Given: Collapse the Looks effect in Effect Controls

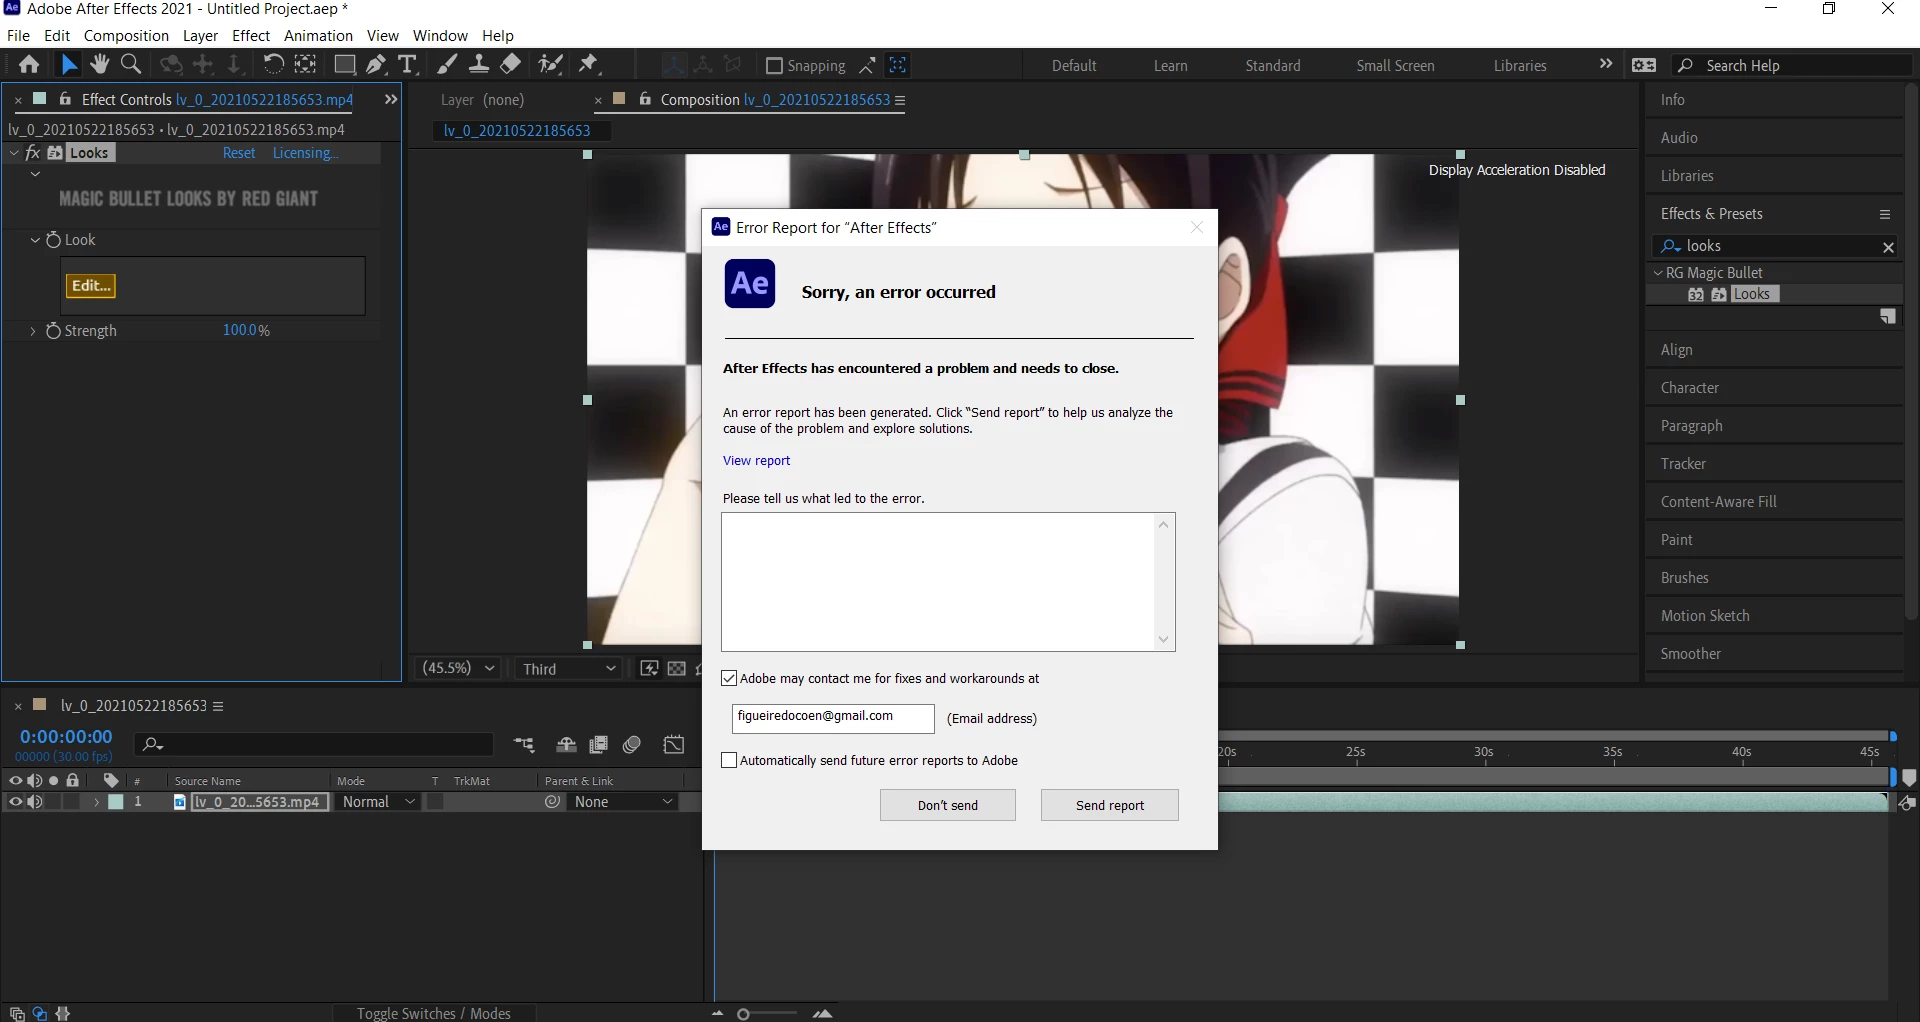Looking at the screenshot, I should [14, 153].
